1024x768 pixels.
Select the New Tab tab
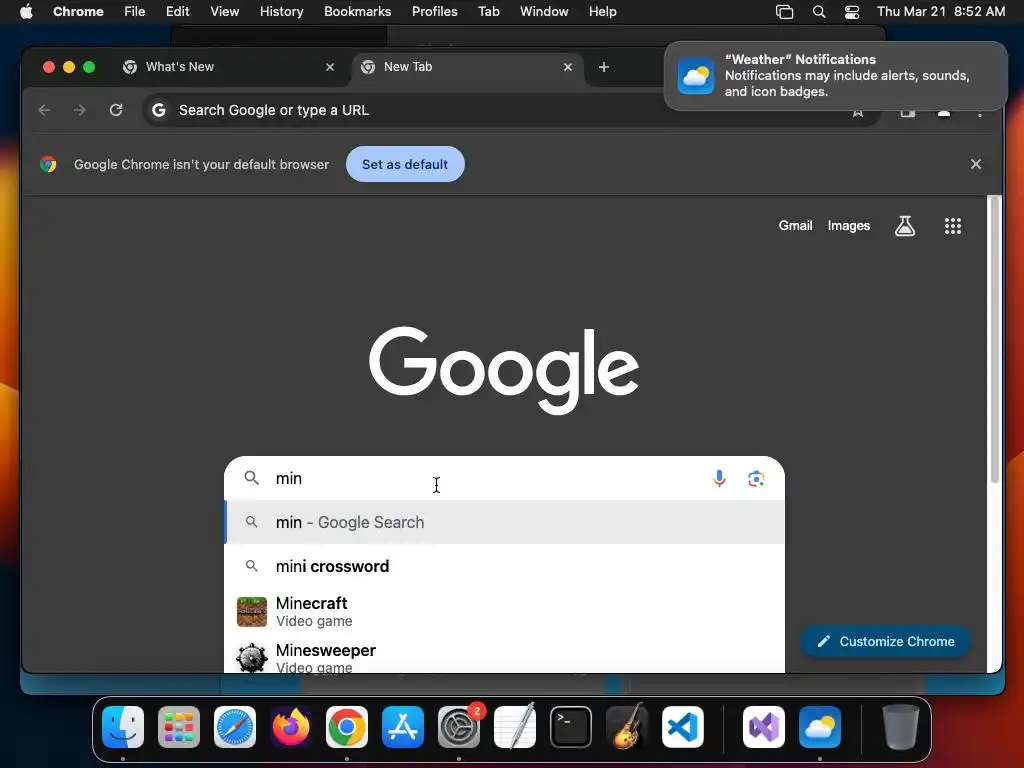coord(467,67)
